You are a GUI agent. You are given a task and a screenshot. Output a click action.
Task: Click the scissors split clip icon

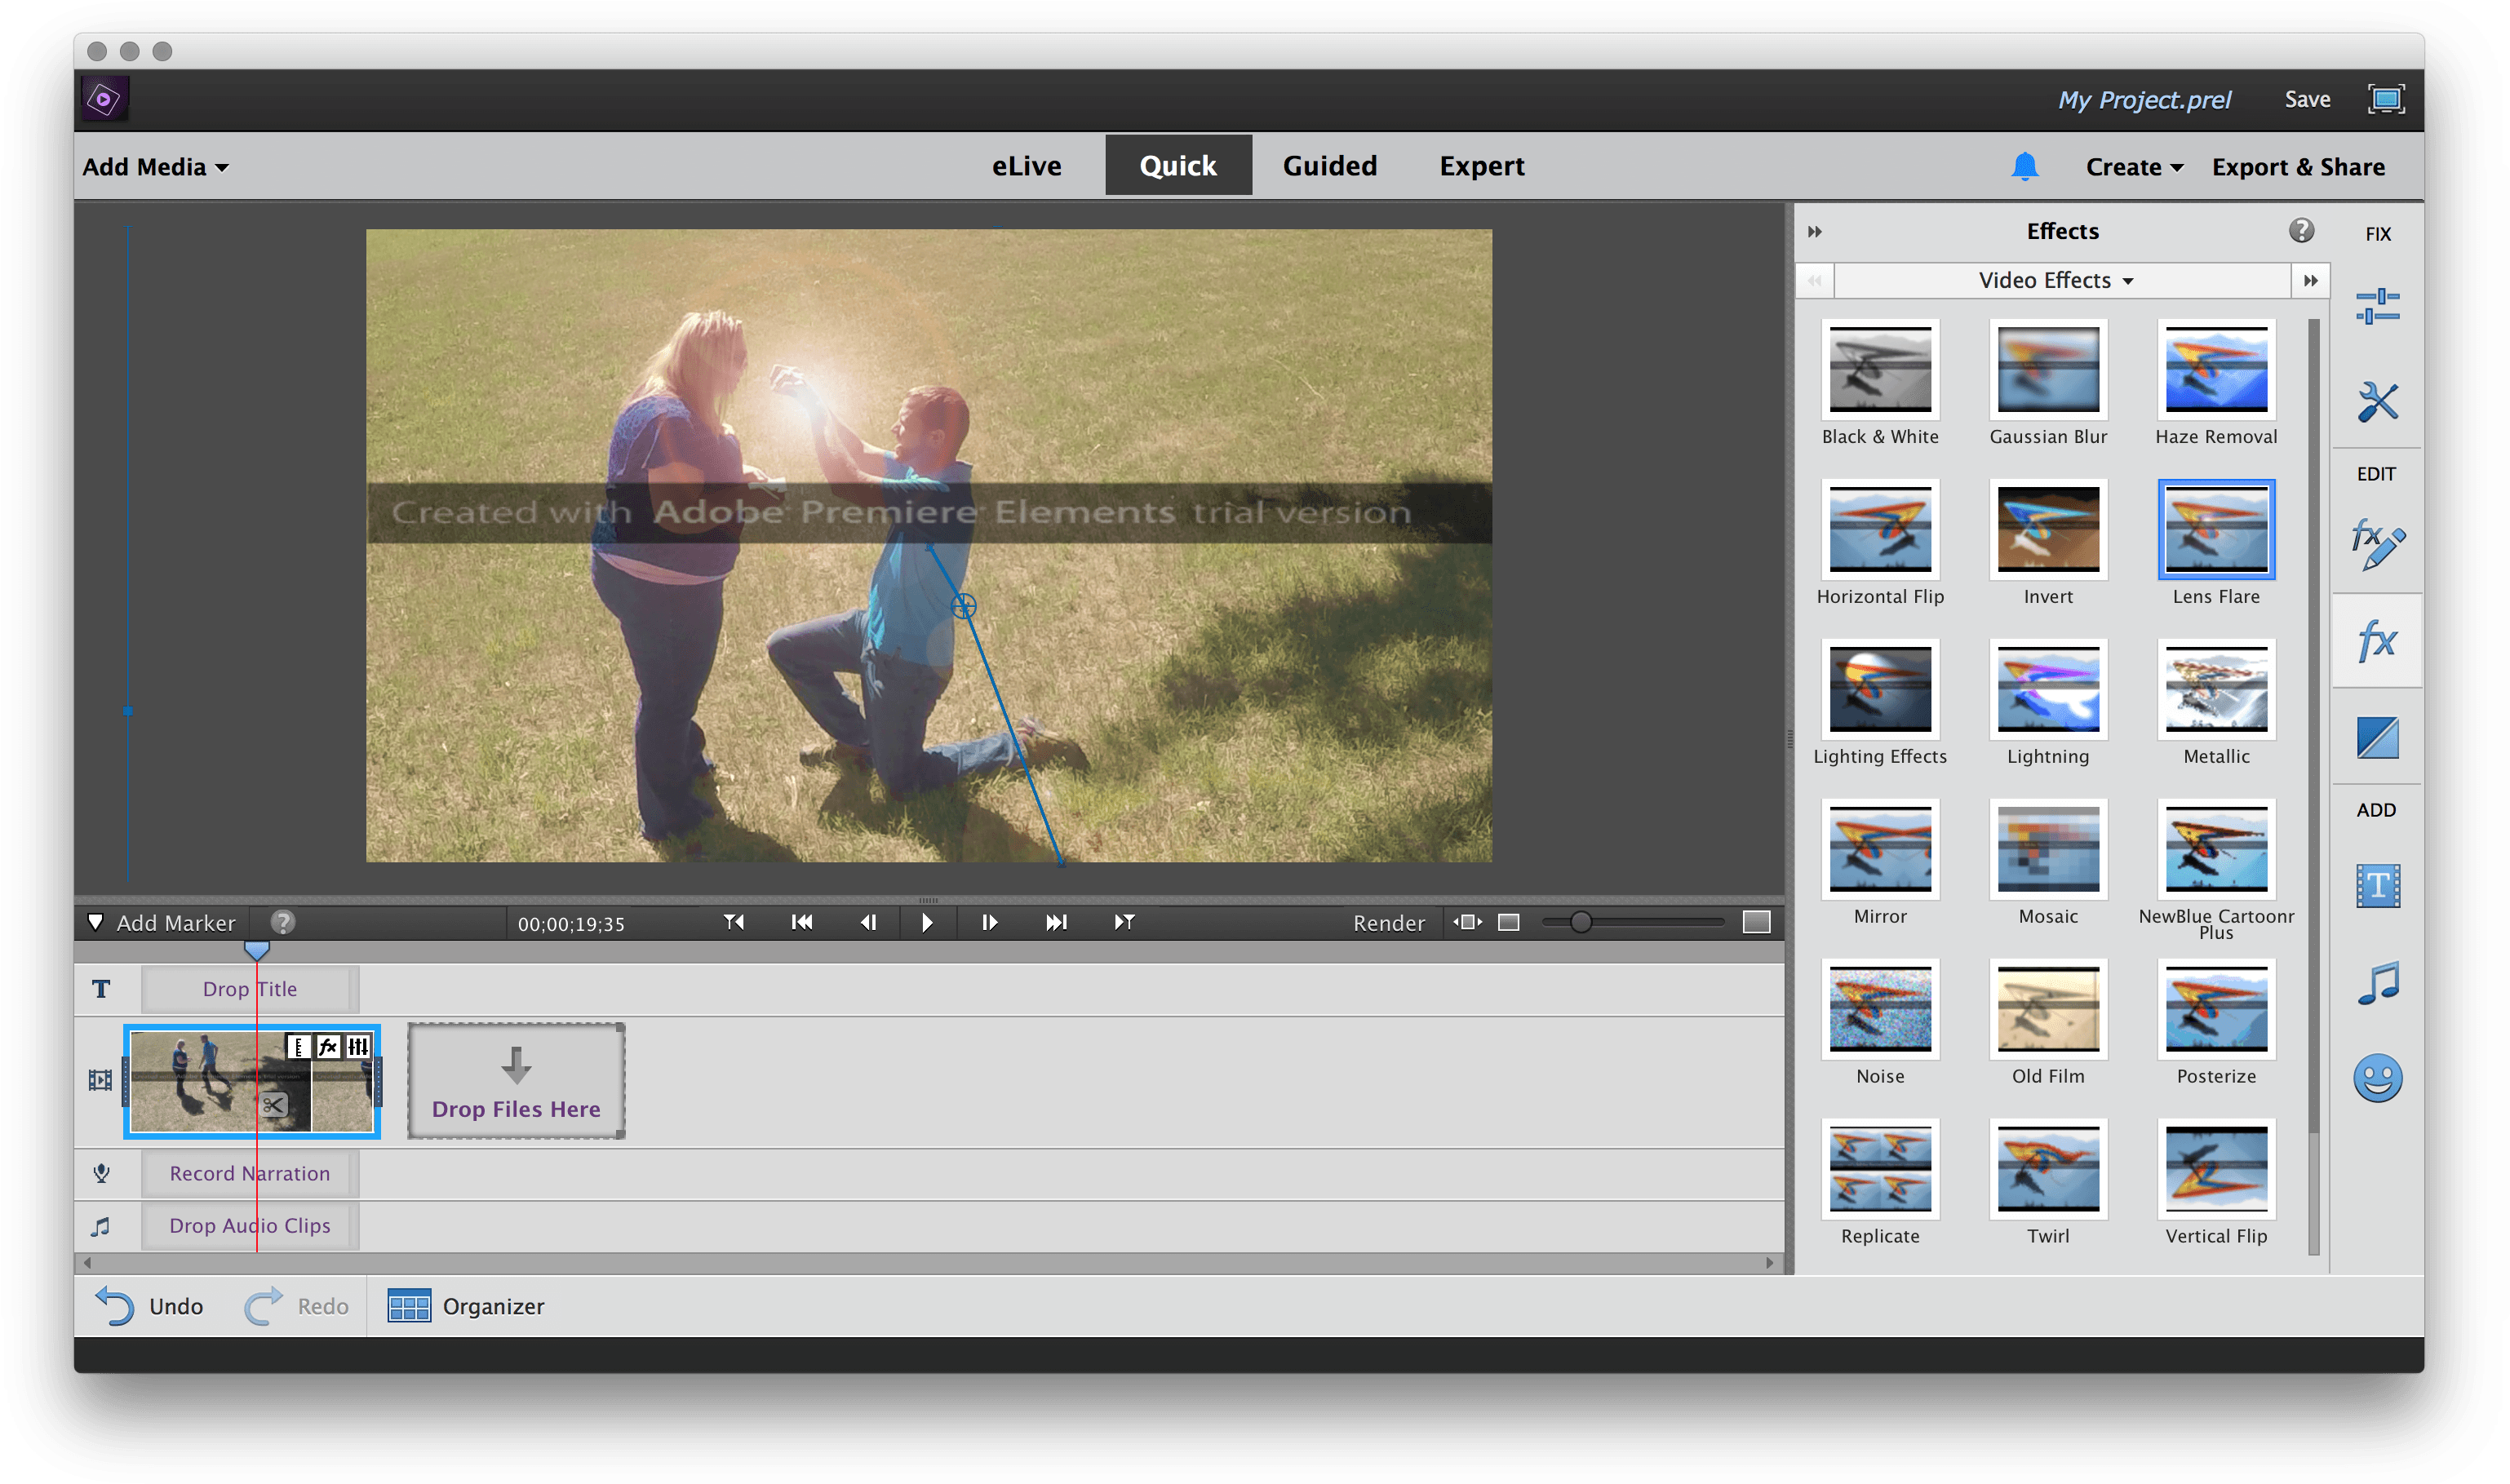pos(273,1105)
